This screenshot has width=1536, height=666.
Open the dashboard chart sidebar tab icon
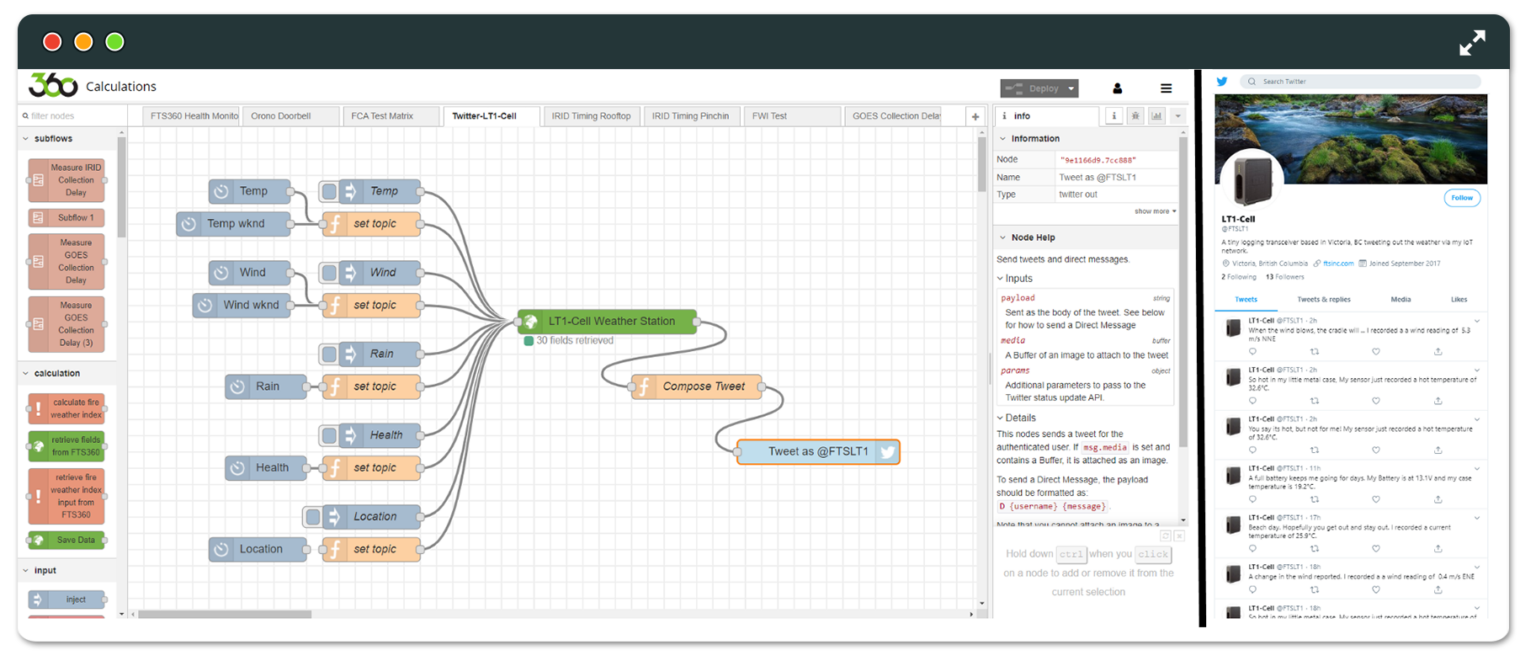(x=1157, y=116)
